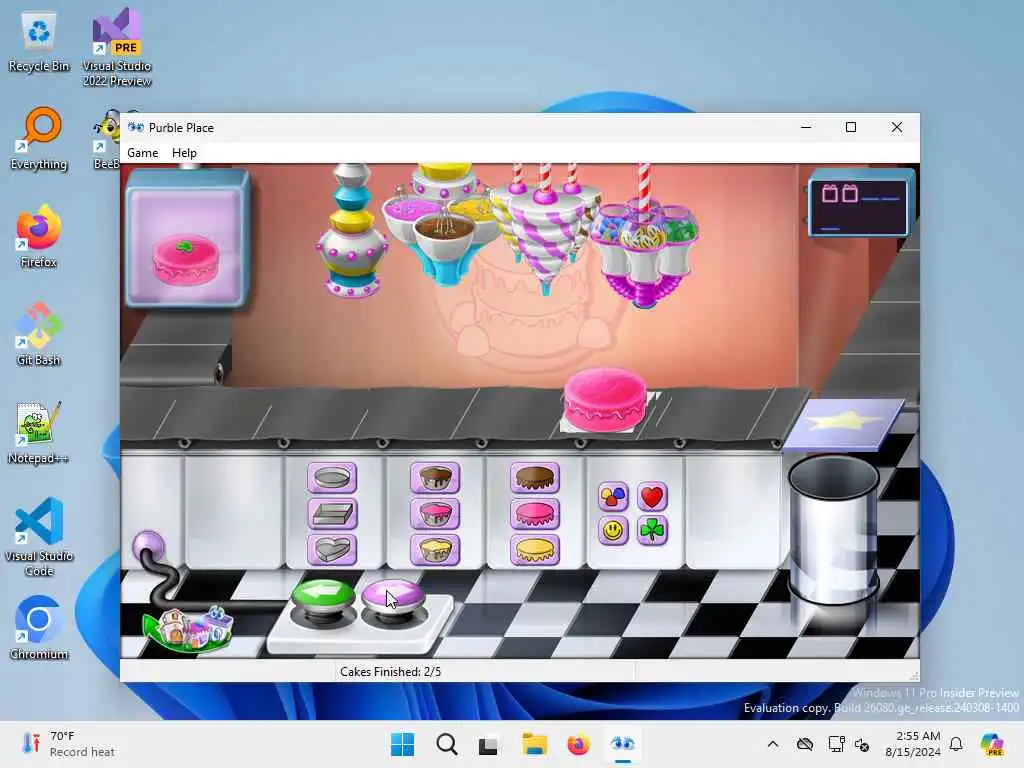Open Recycle Bin desktop icon

[x=39, y=42]
